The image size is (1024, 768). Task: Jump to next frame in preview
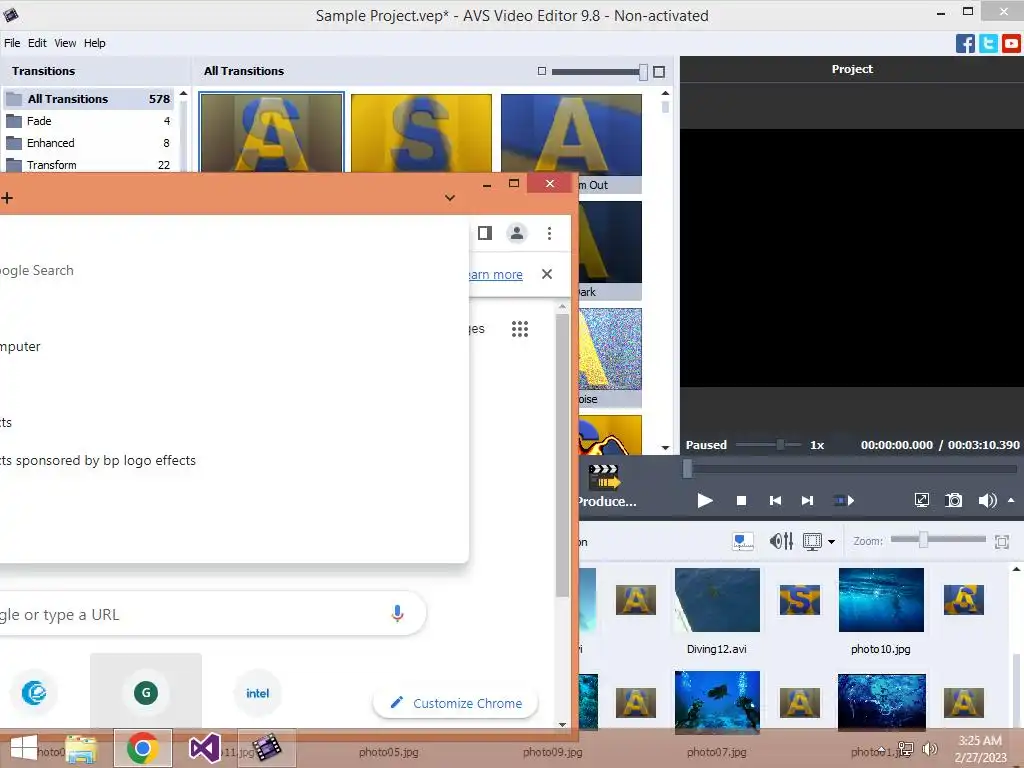point(807,501)
